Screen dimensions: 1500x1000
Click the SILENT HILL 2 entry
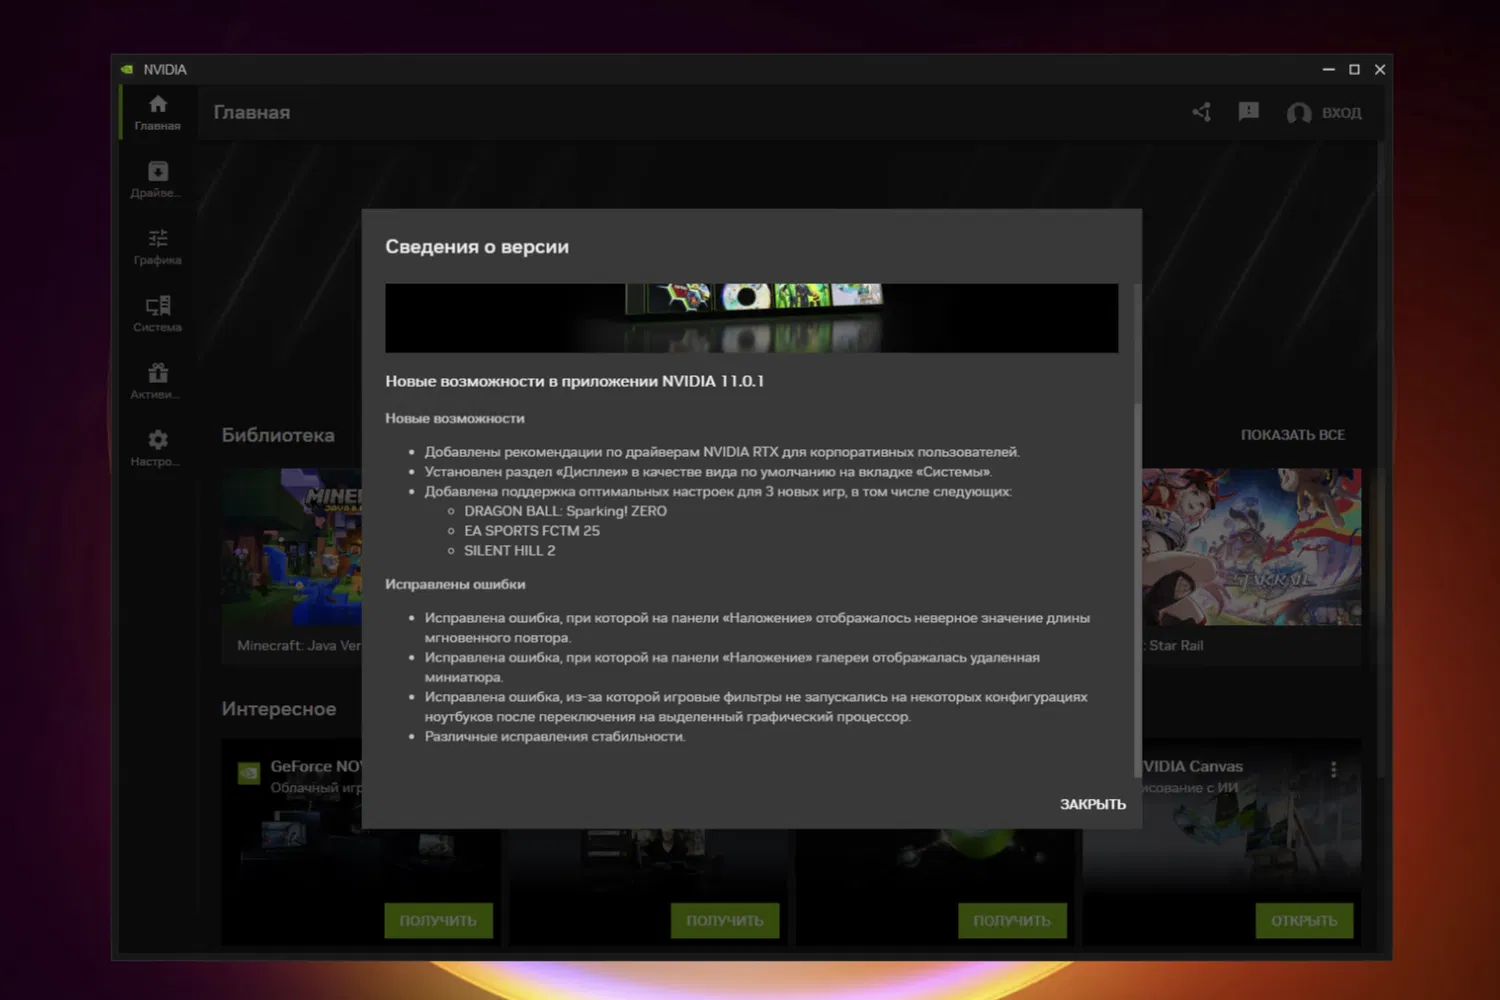(x=509, y=551)
